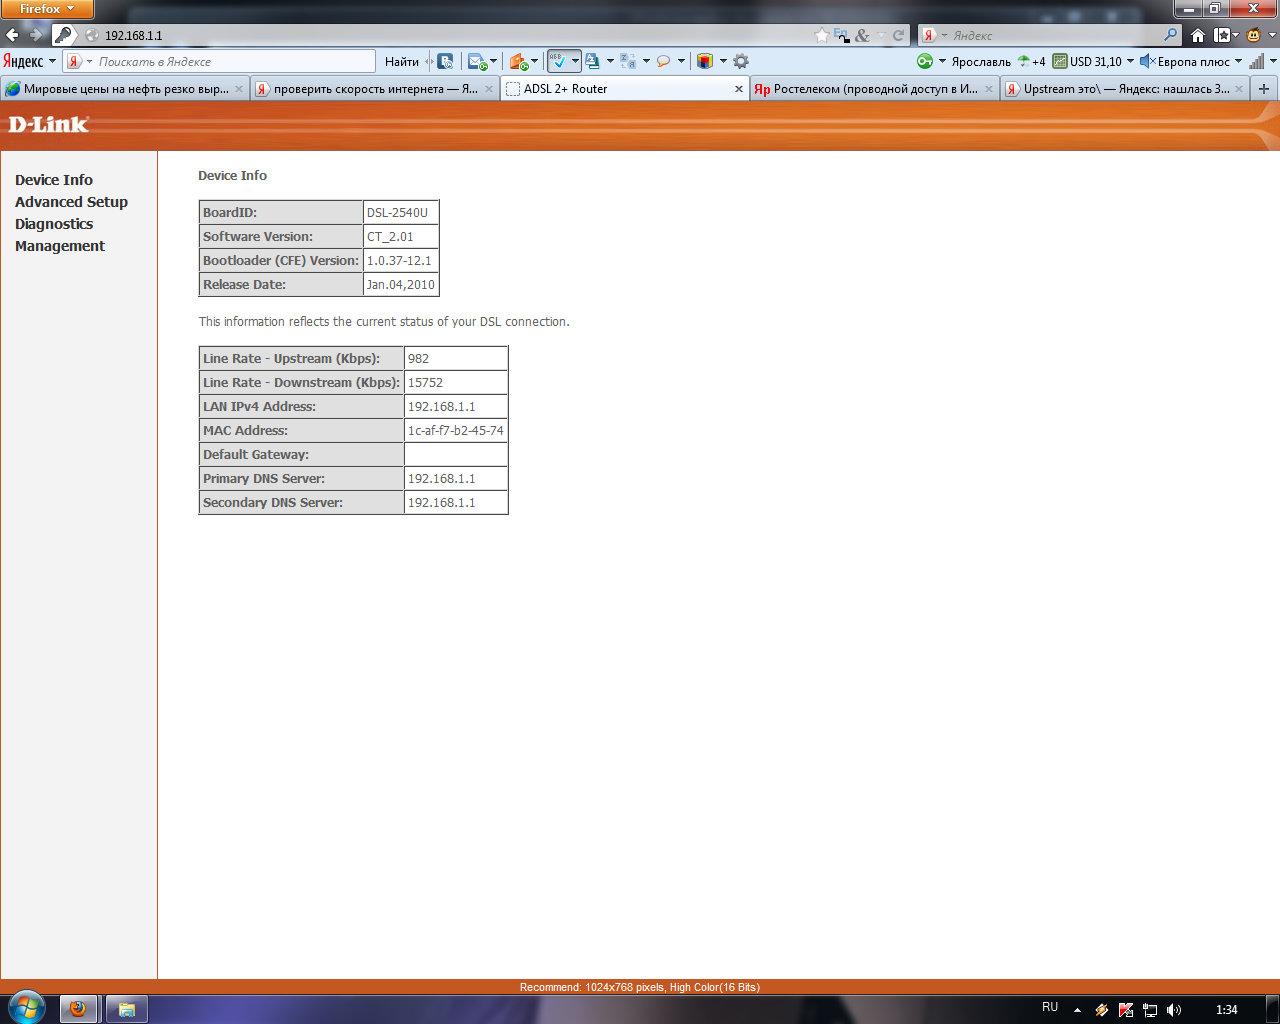Click the home page icon
This screenshot has height=1024, width=1280.
1197,35
